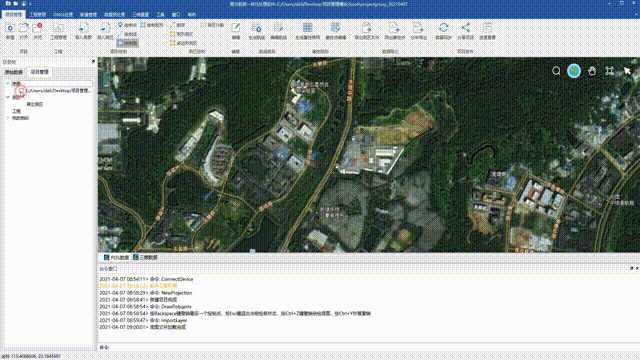The height and width of the screenshot is (360, 640).
Task: Click the share project icon
Action: tap(465, 28)
